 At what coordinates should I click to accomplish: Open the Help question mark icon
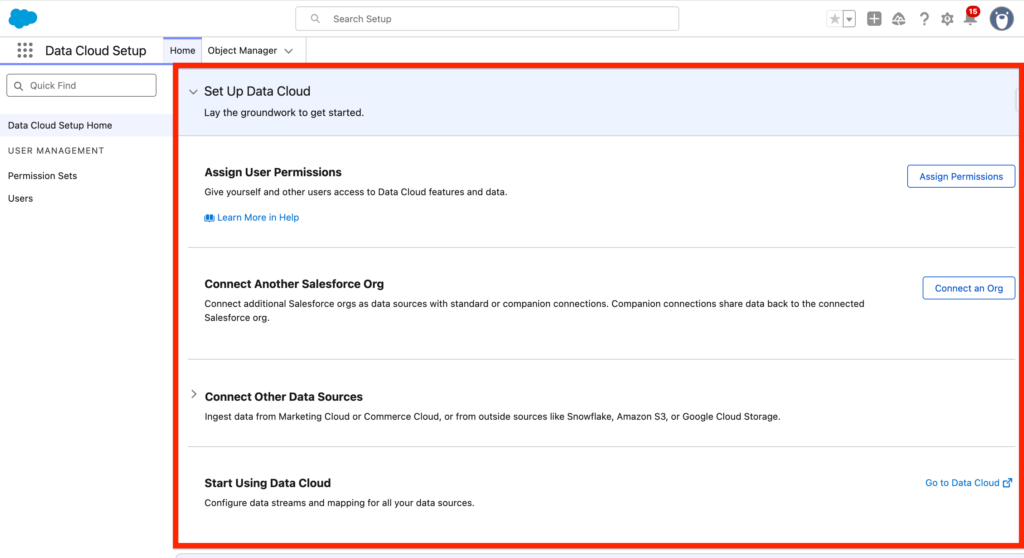924,19
